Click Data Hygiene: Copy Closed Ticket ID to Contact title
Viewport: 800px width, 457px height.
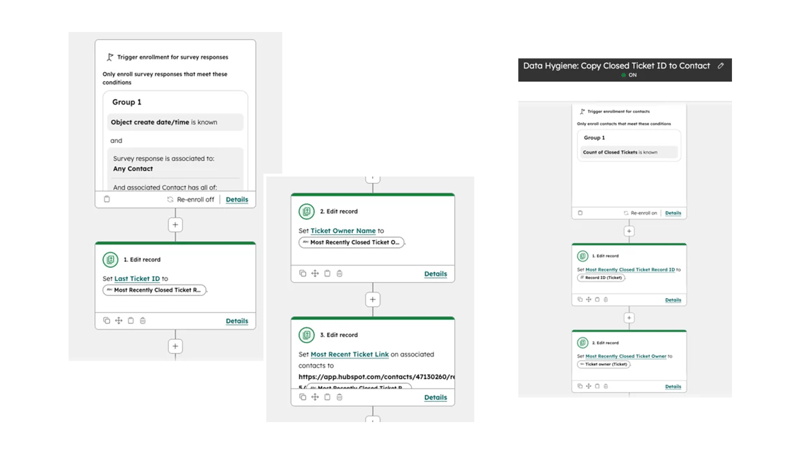616,66
